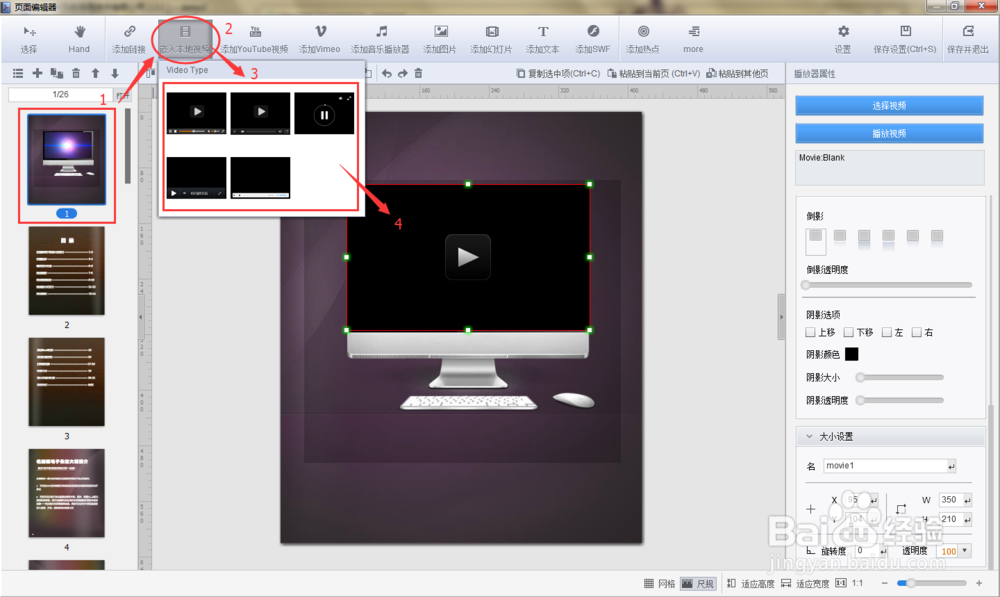Select page 2 thumbnail
Image resolution: width=1000 pixels, height=597 pixels.
[x=66, y=270]
